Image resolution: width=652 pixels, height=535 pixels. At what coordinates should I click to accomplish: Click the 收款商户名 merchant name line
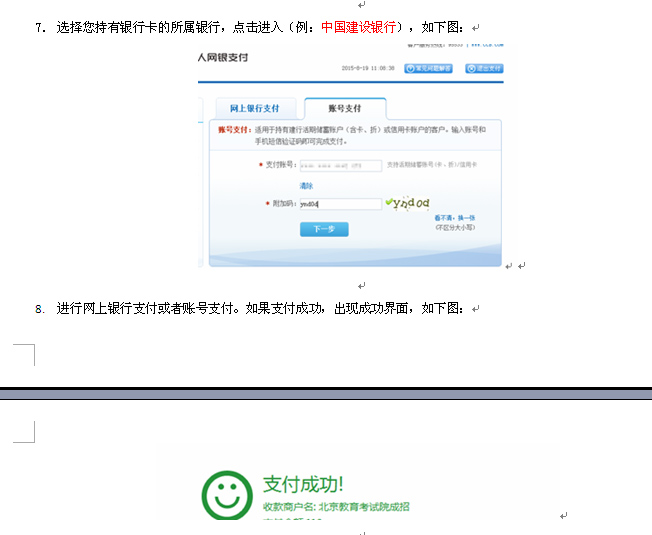335,507
